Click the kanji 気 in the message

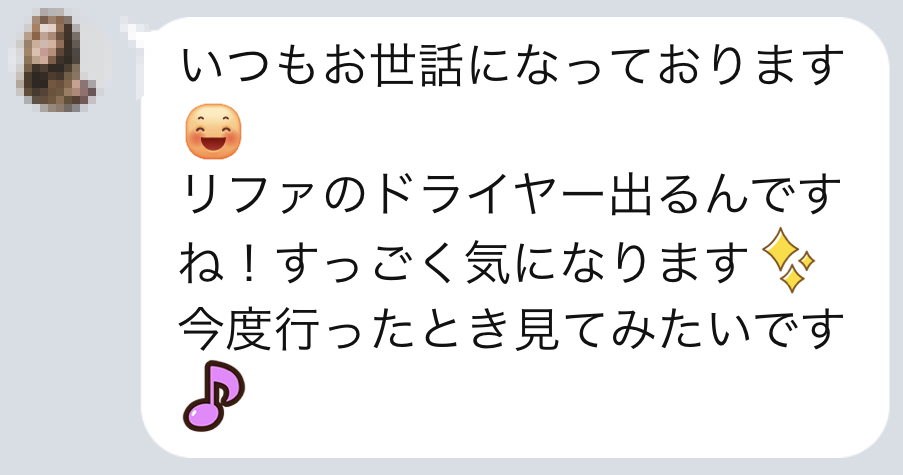tap(488, 263)
